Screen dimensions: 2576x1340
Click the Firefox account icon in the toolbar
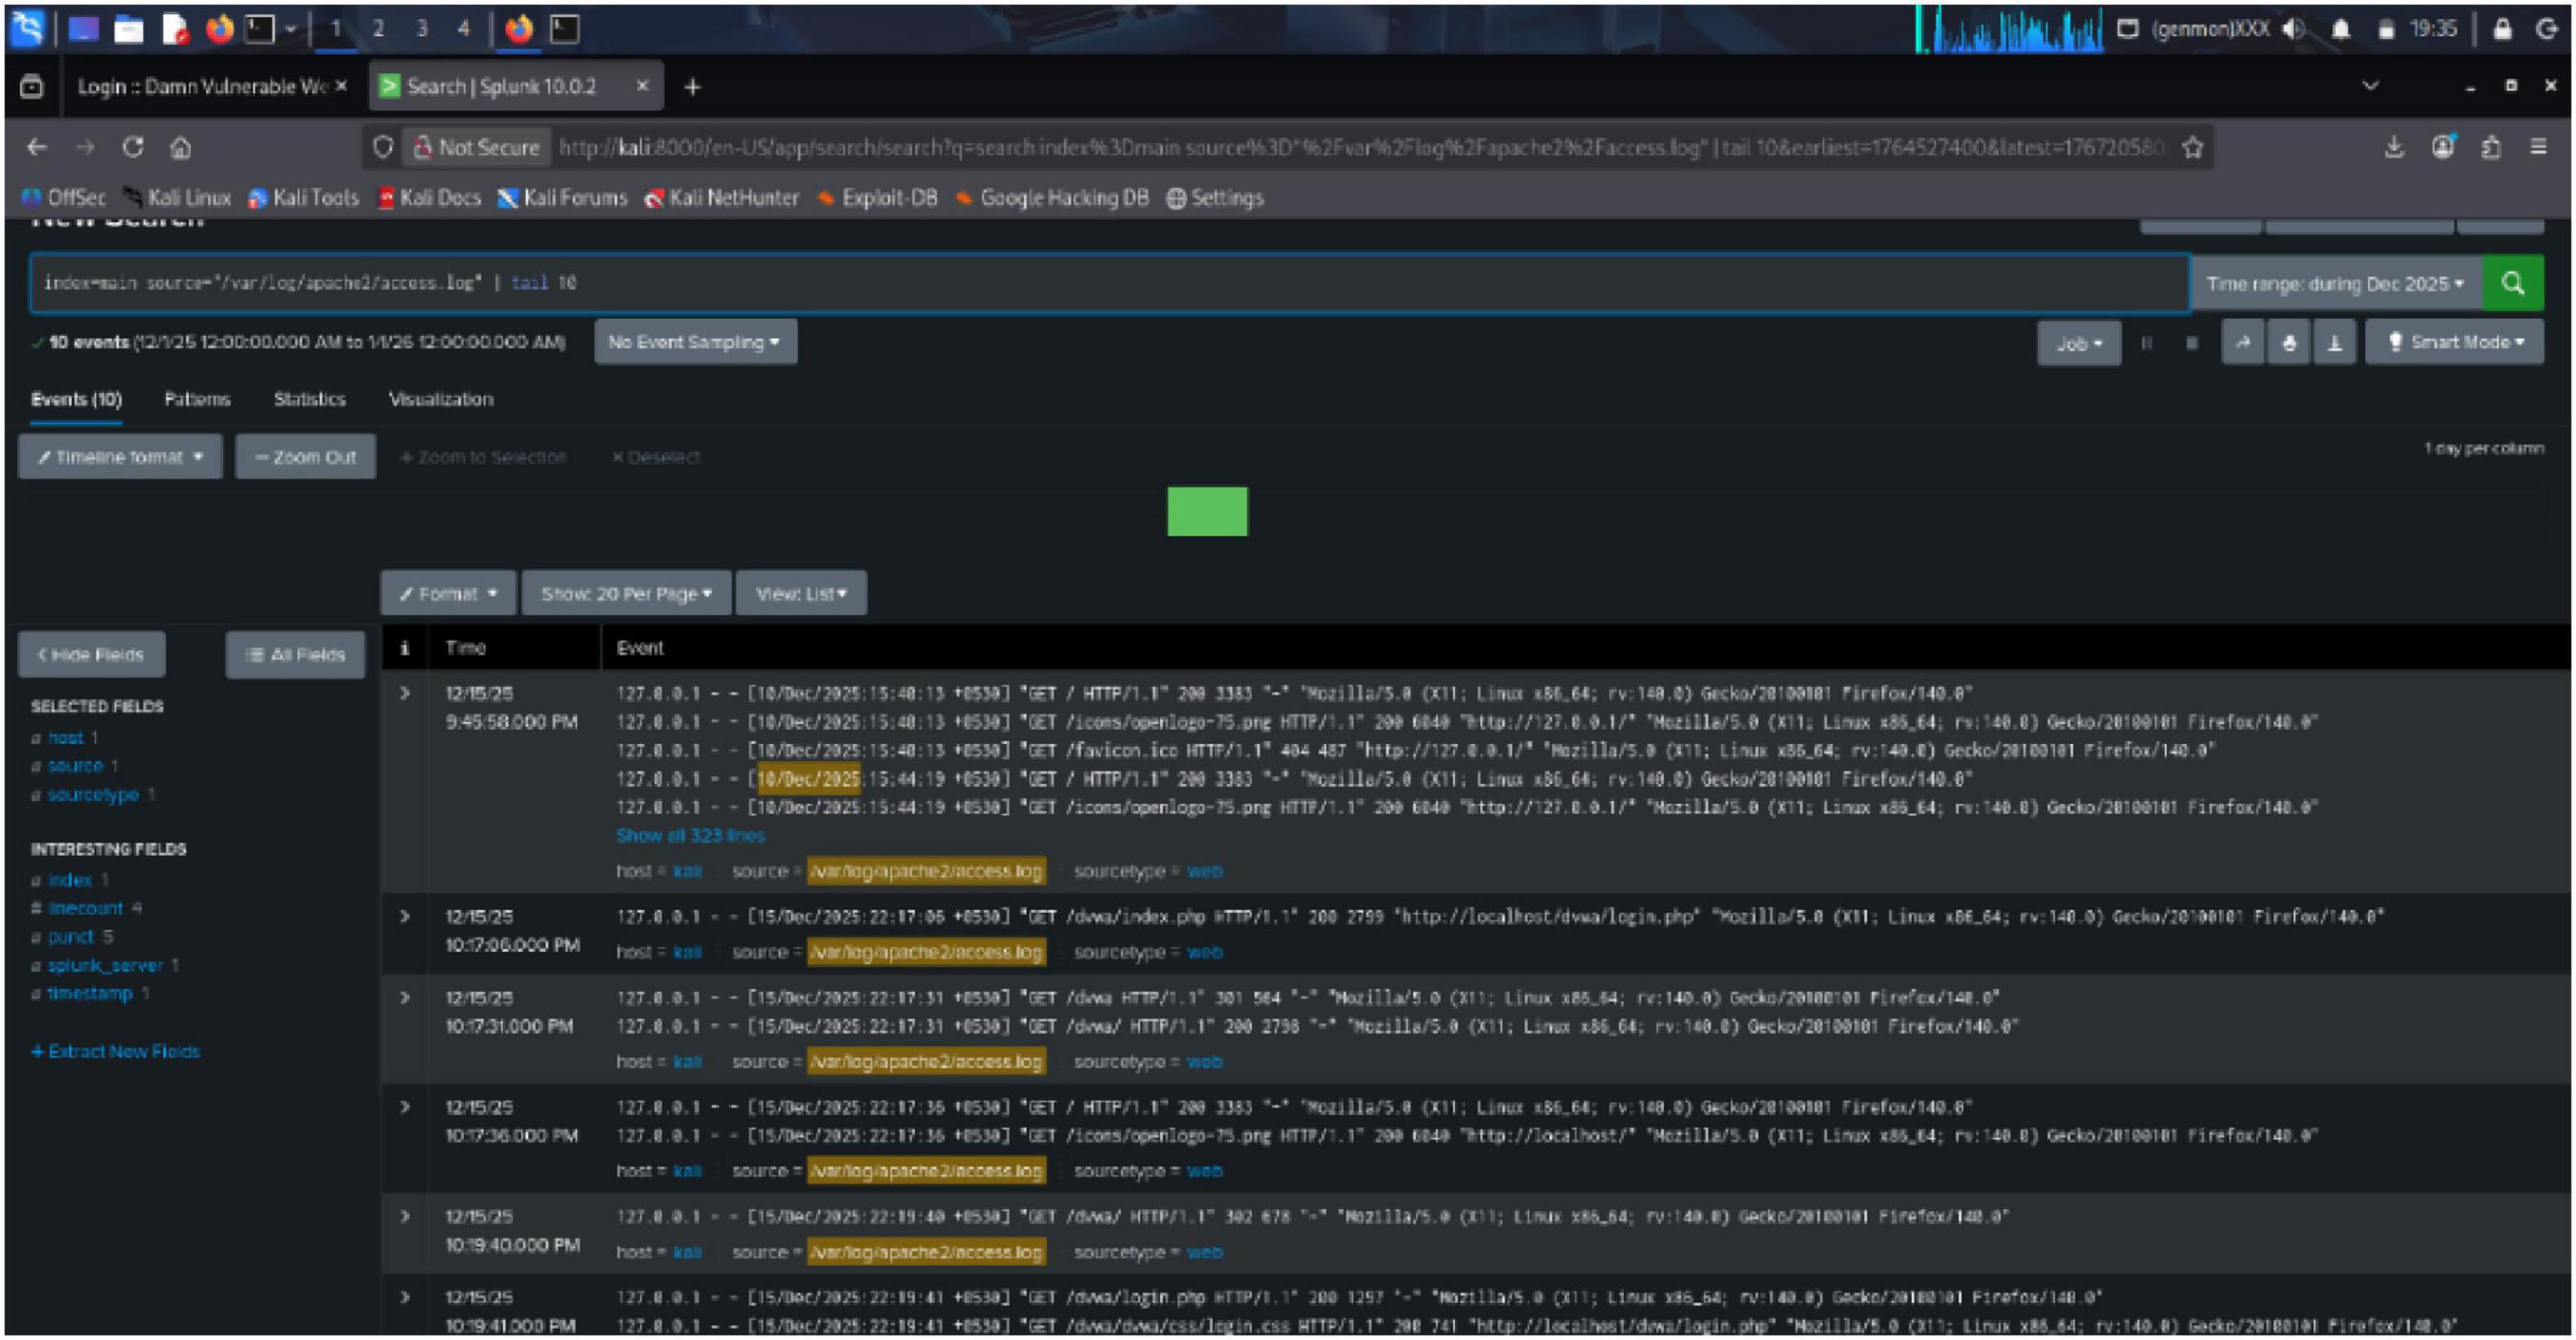[2443, 147]
